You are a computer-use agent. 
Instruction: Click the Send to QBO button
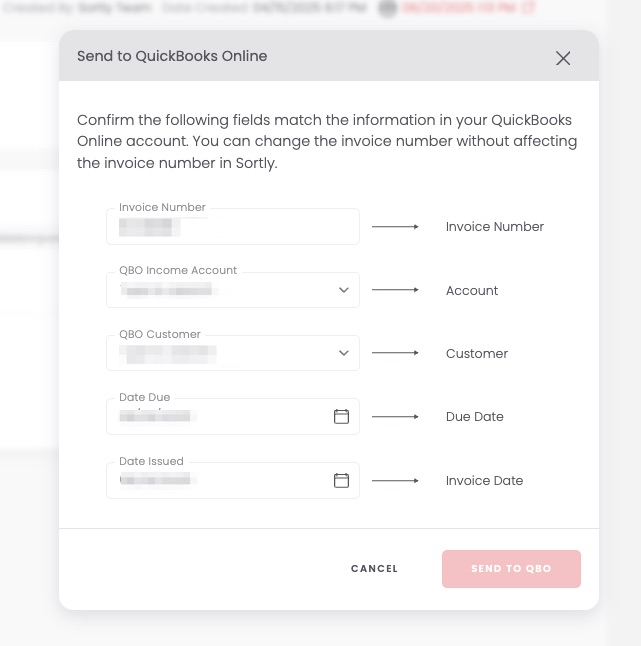click(x=511, y=569)
